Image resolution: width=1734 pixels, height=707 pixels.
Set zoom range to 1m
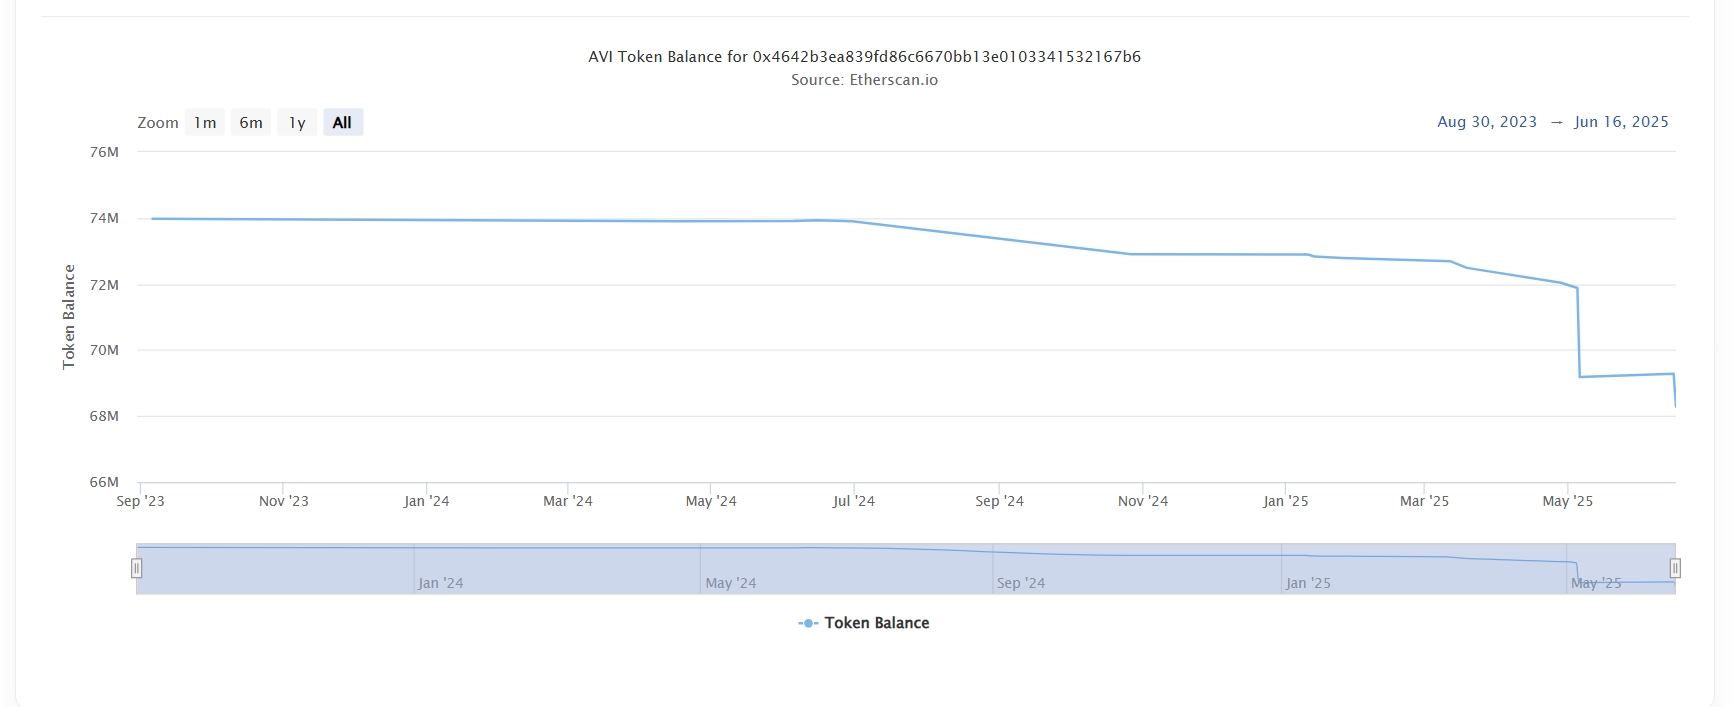coord(205,122)
